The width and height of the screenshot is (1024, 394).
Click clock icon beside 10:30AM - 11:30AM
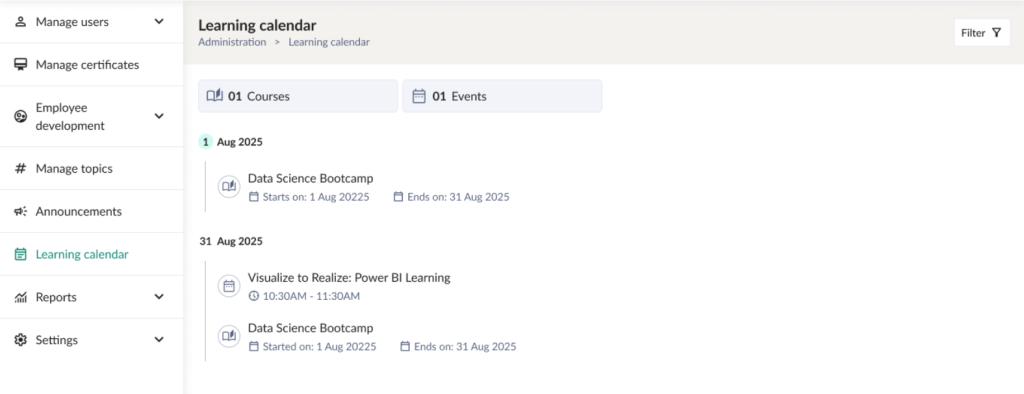pyautogui.click(x=254, y=296)
